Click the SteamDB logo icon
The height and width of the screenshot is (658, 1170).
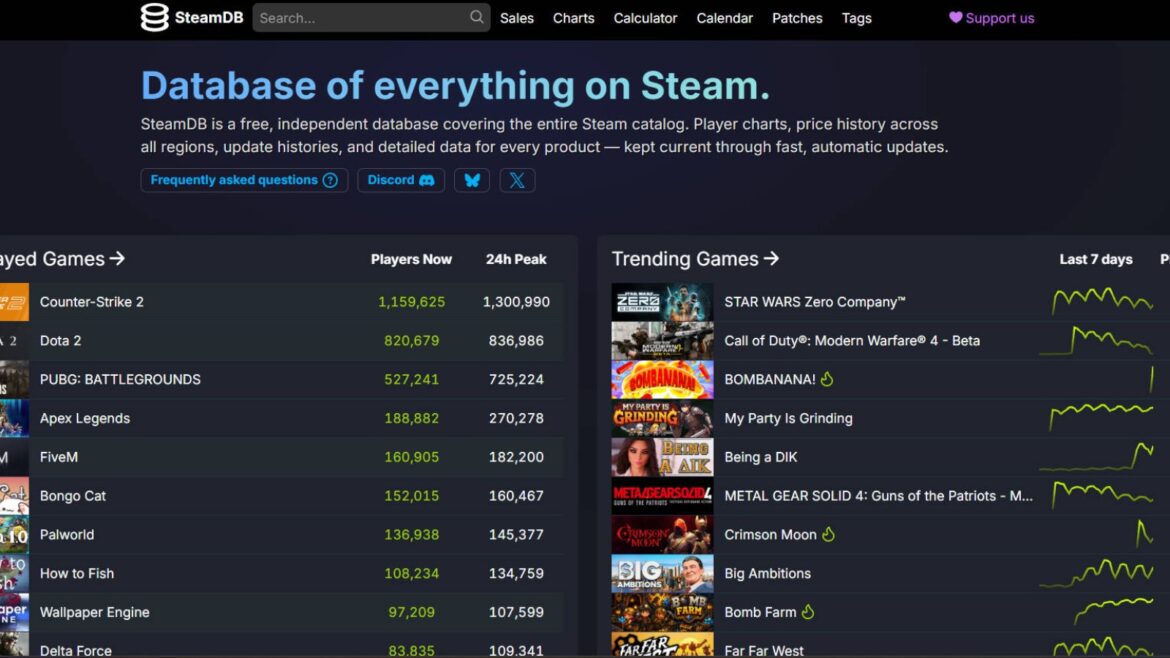(x=154, y=17)
